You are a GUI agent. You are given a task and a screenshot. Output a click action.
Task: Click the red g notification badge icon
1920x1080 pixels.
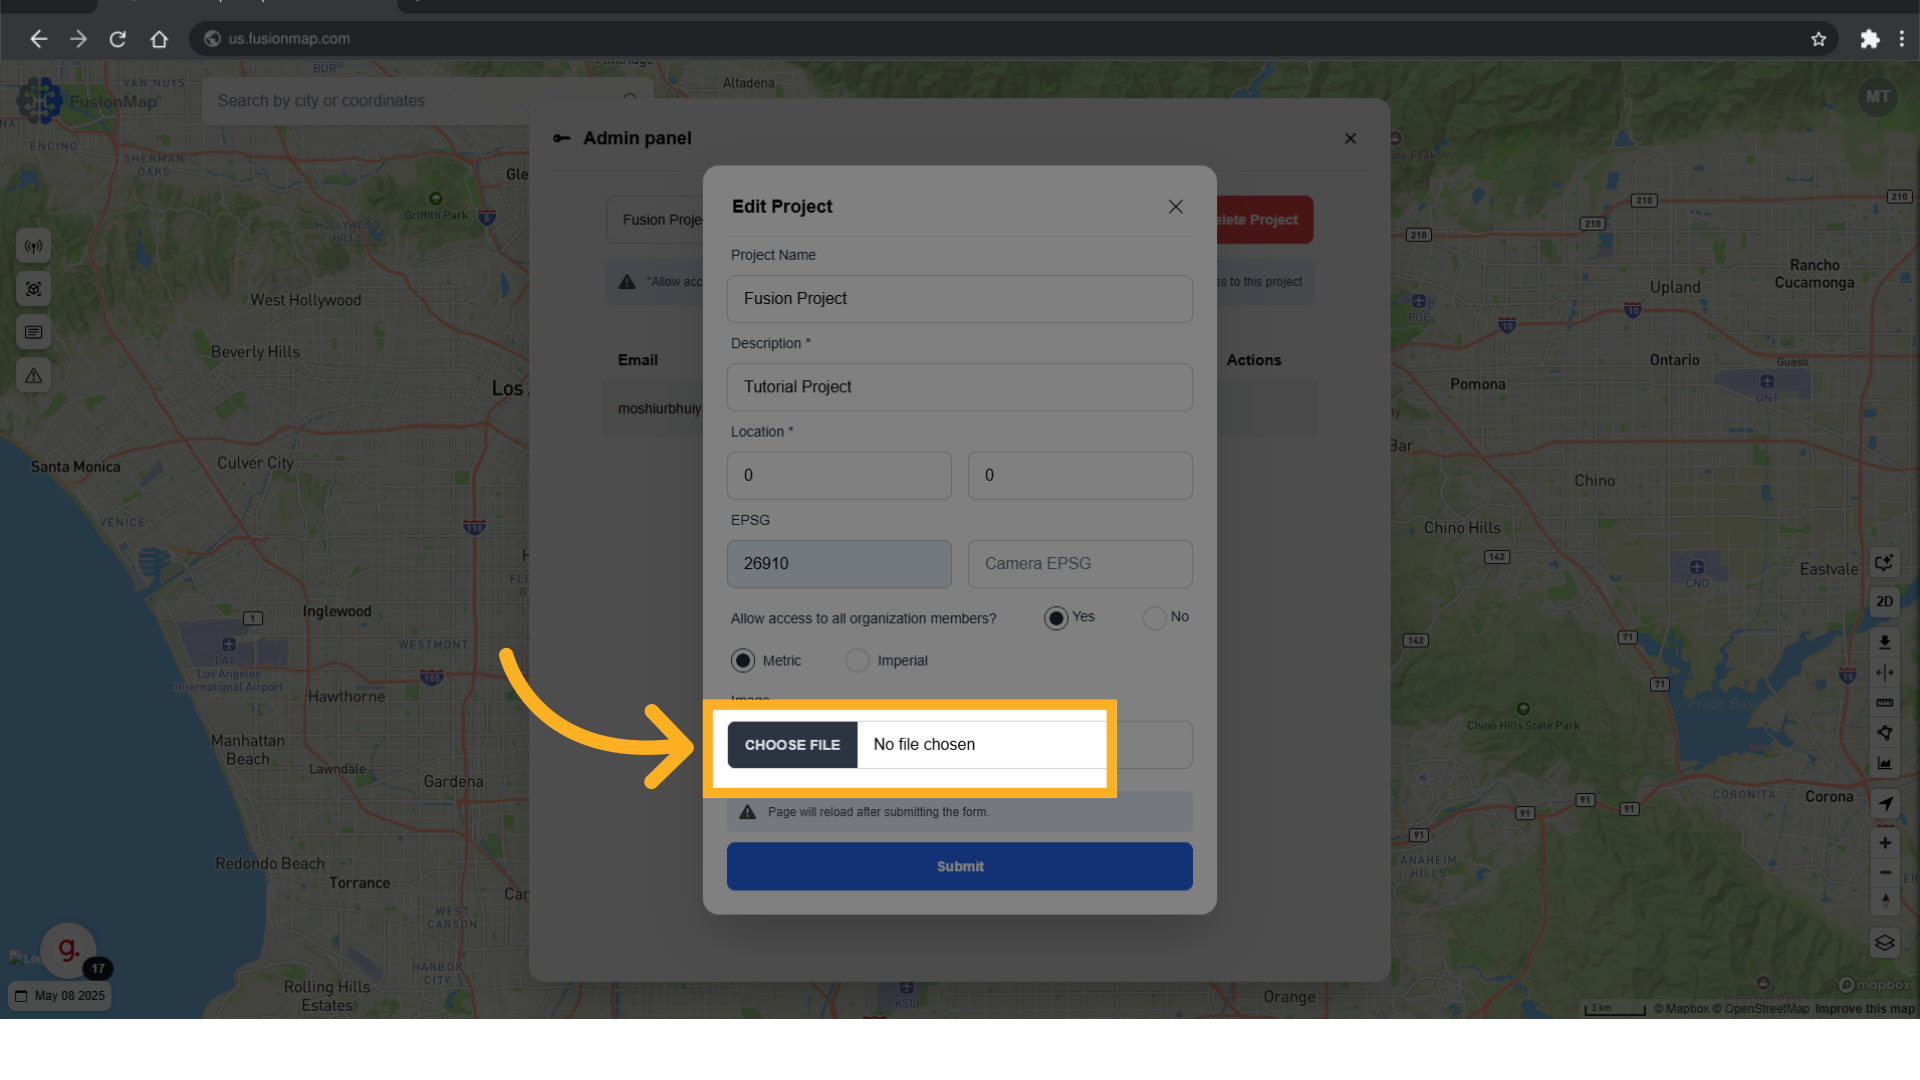[x=68, y=950]
